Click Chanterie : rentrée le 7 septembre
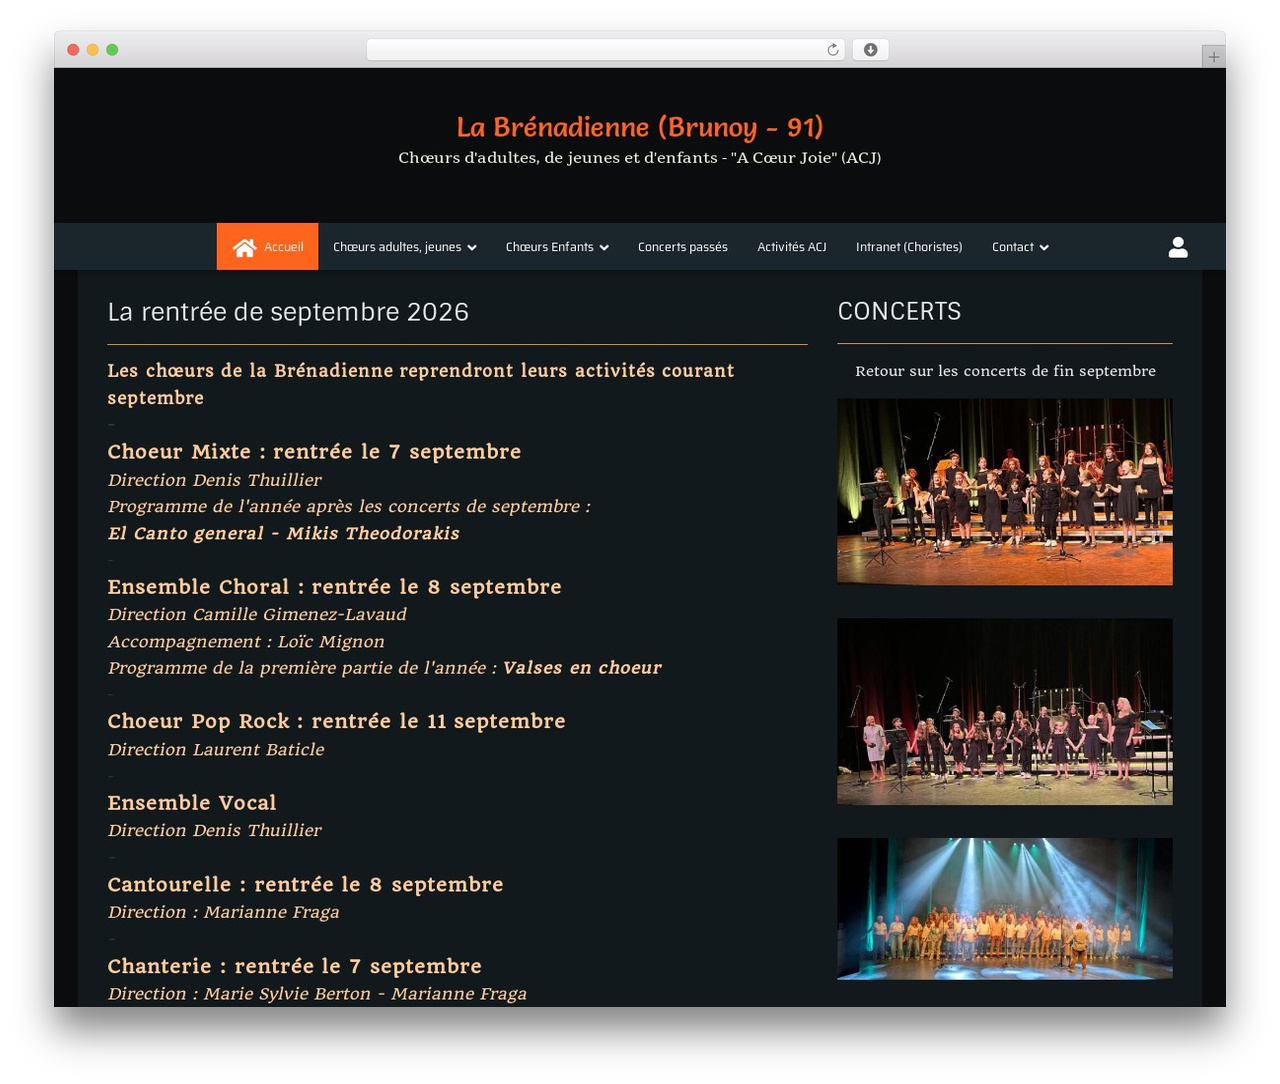1280x1084 pixels. pos(294,966)
